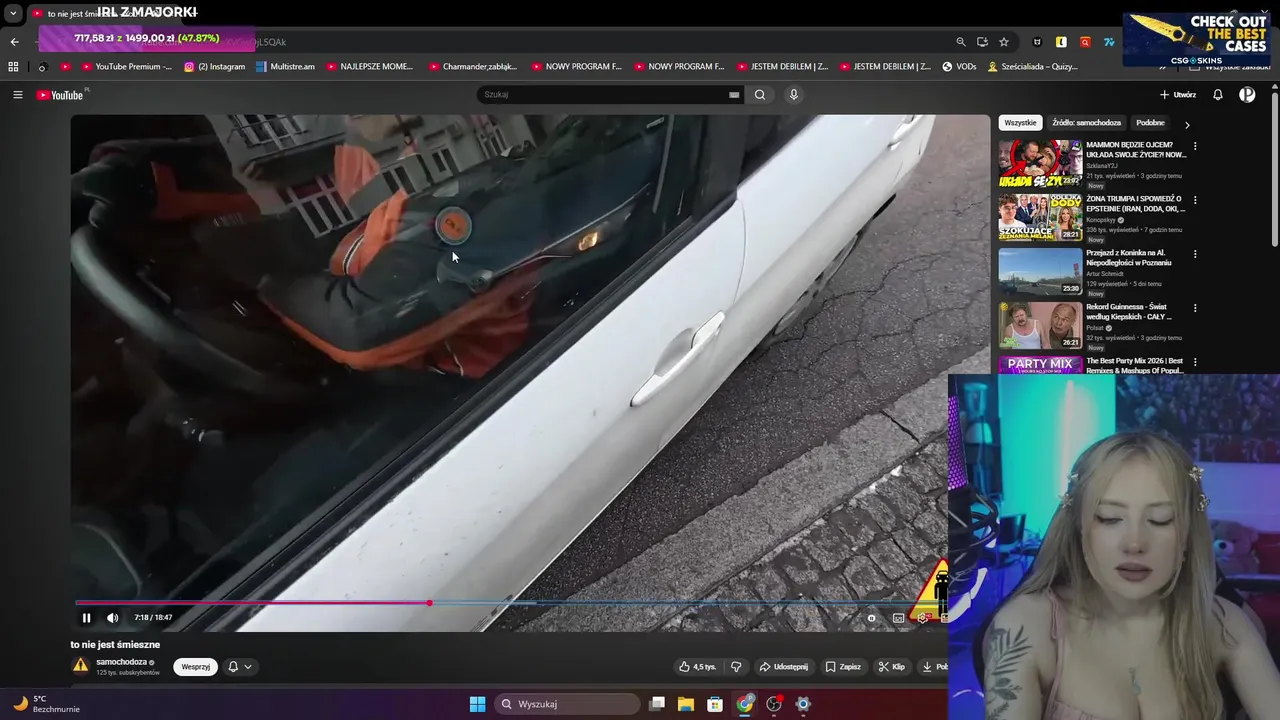Open Rekord Guinnessa Kiepskich video thumbnail
The height and width of the screenshot is (720, 1280).
(1040, 325)
